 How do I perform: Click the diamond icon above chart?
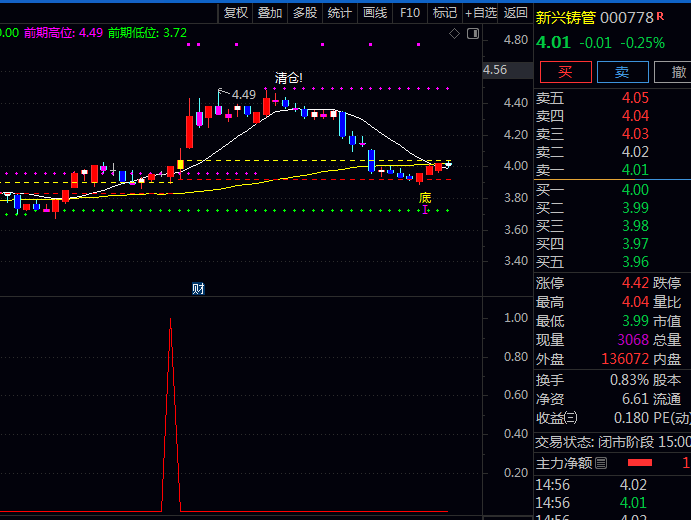coord(454,33)
